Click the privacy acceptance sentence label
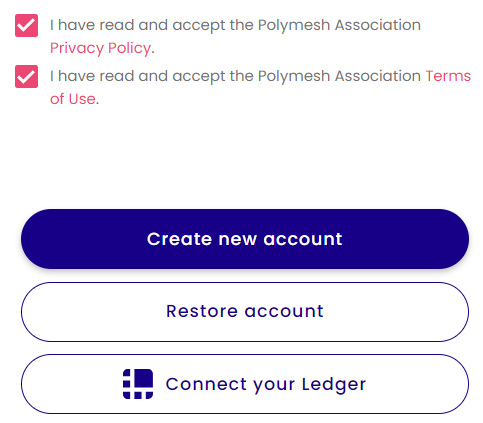483x423 pixels. [235, 37]
